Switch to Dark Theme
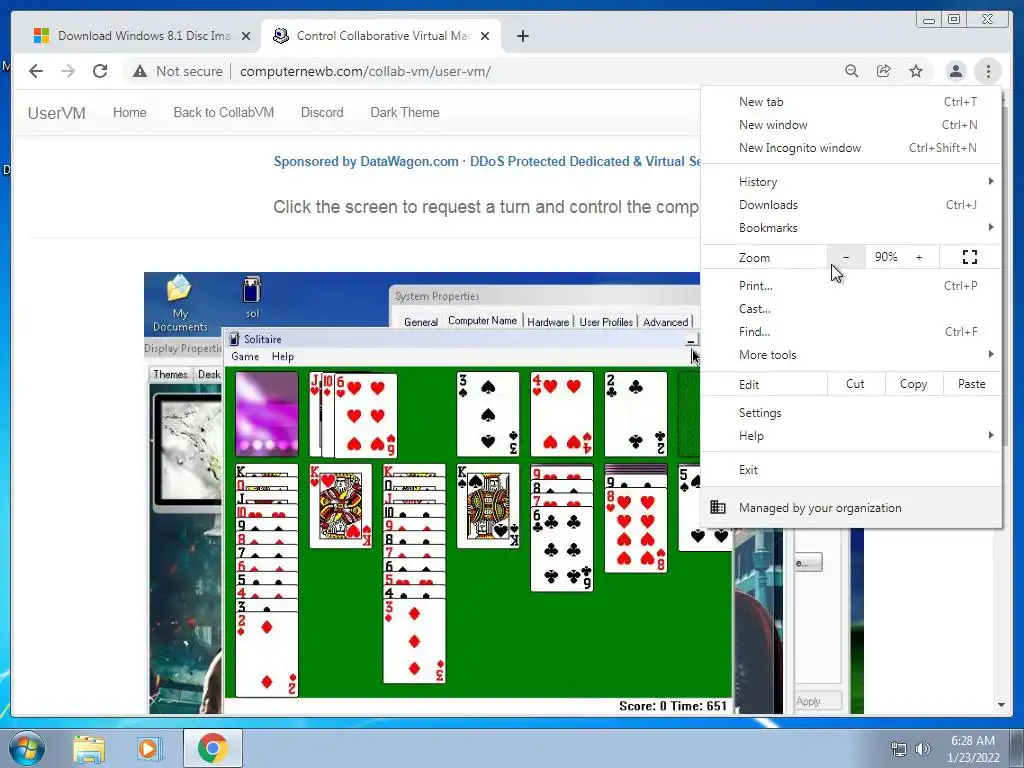 pyautogui.click(x=405, y=112)
